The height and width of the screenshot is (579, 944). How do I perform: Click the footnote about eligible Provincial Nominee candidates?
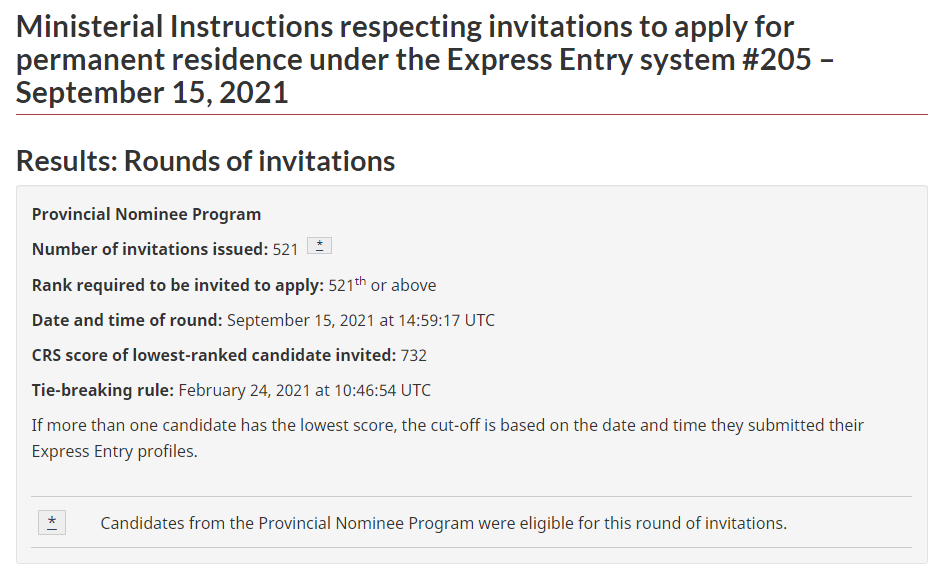pos(444,523)
